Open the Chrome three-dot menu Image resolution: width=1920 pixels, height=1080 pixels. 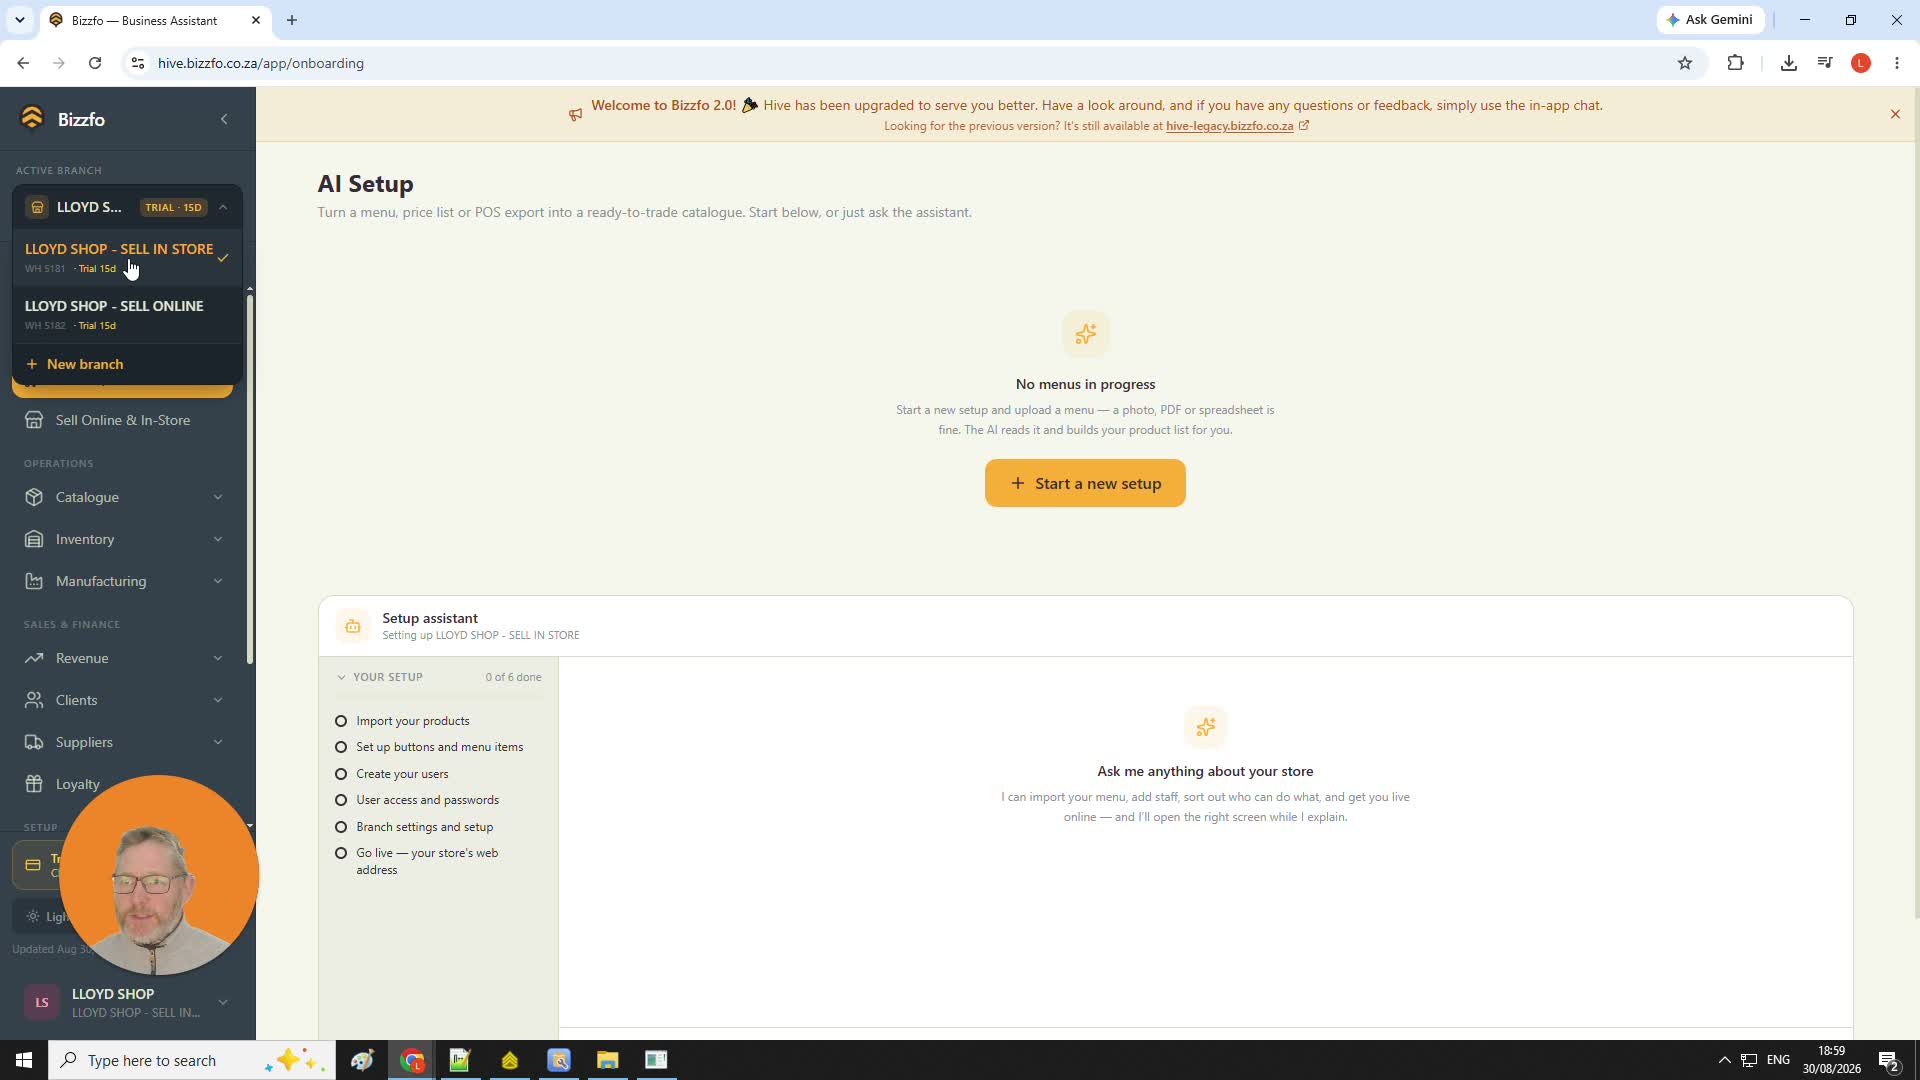(1897, 63)
